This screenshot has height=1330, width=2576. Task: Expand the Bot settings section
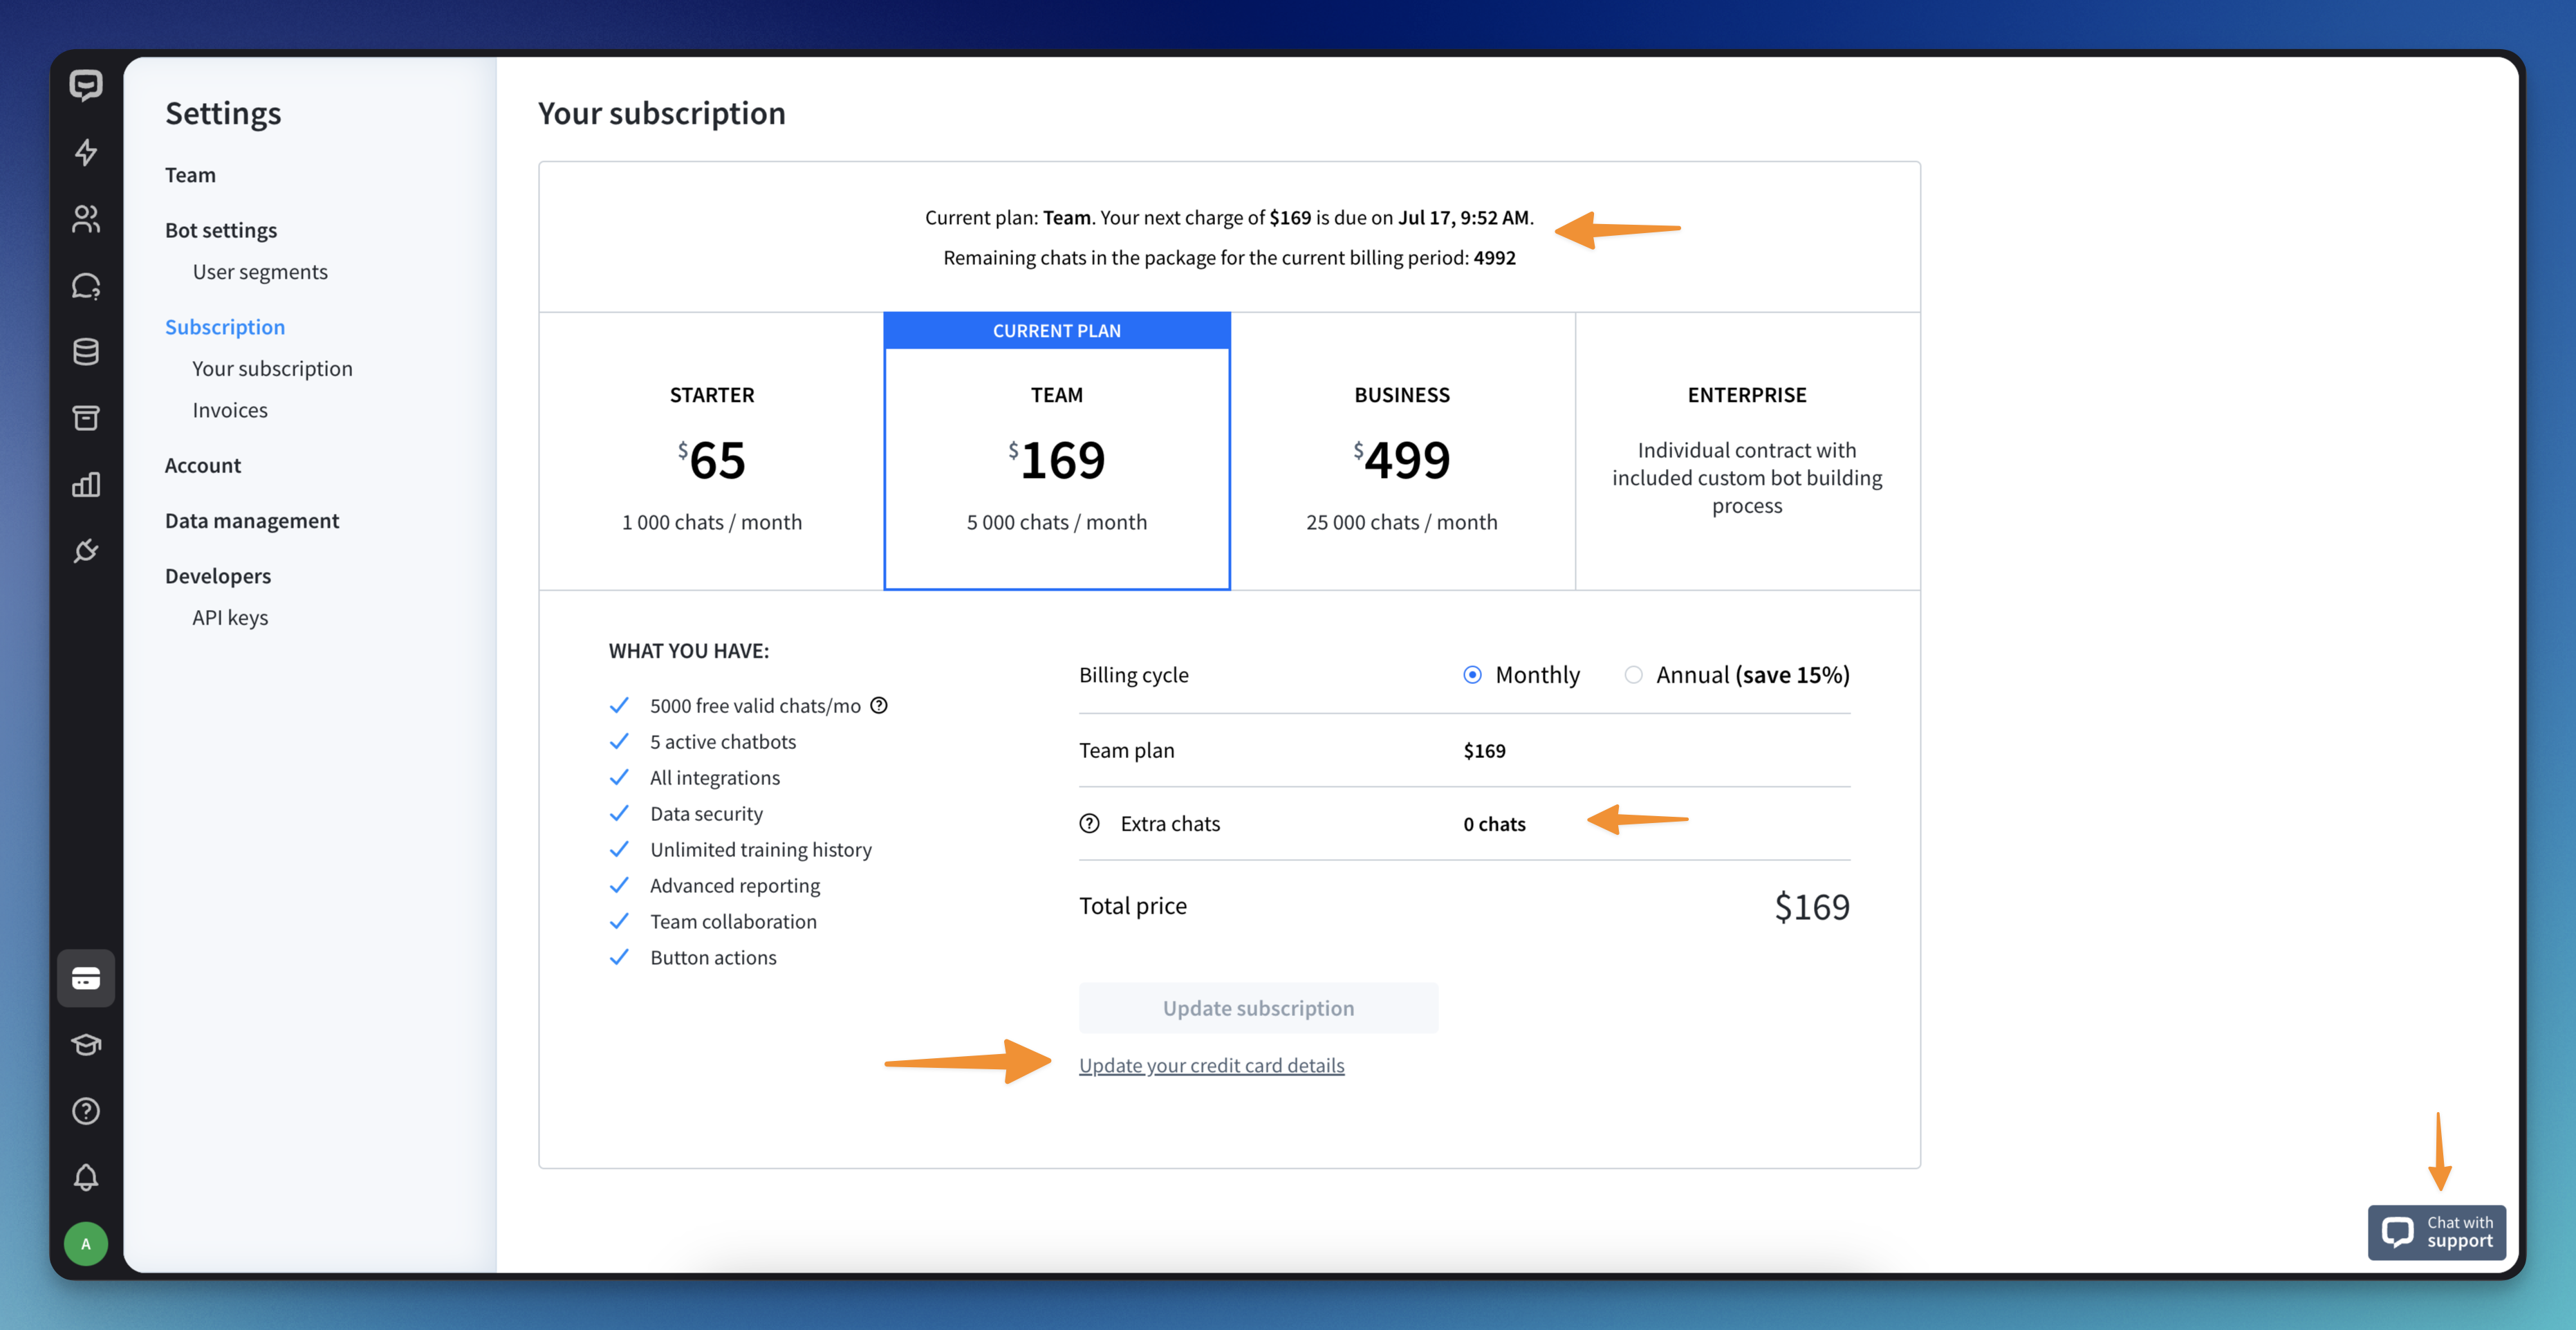tap(221, 229)
